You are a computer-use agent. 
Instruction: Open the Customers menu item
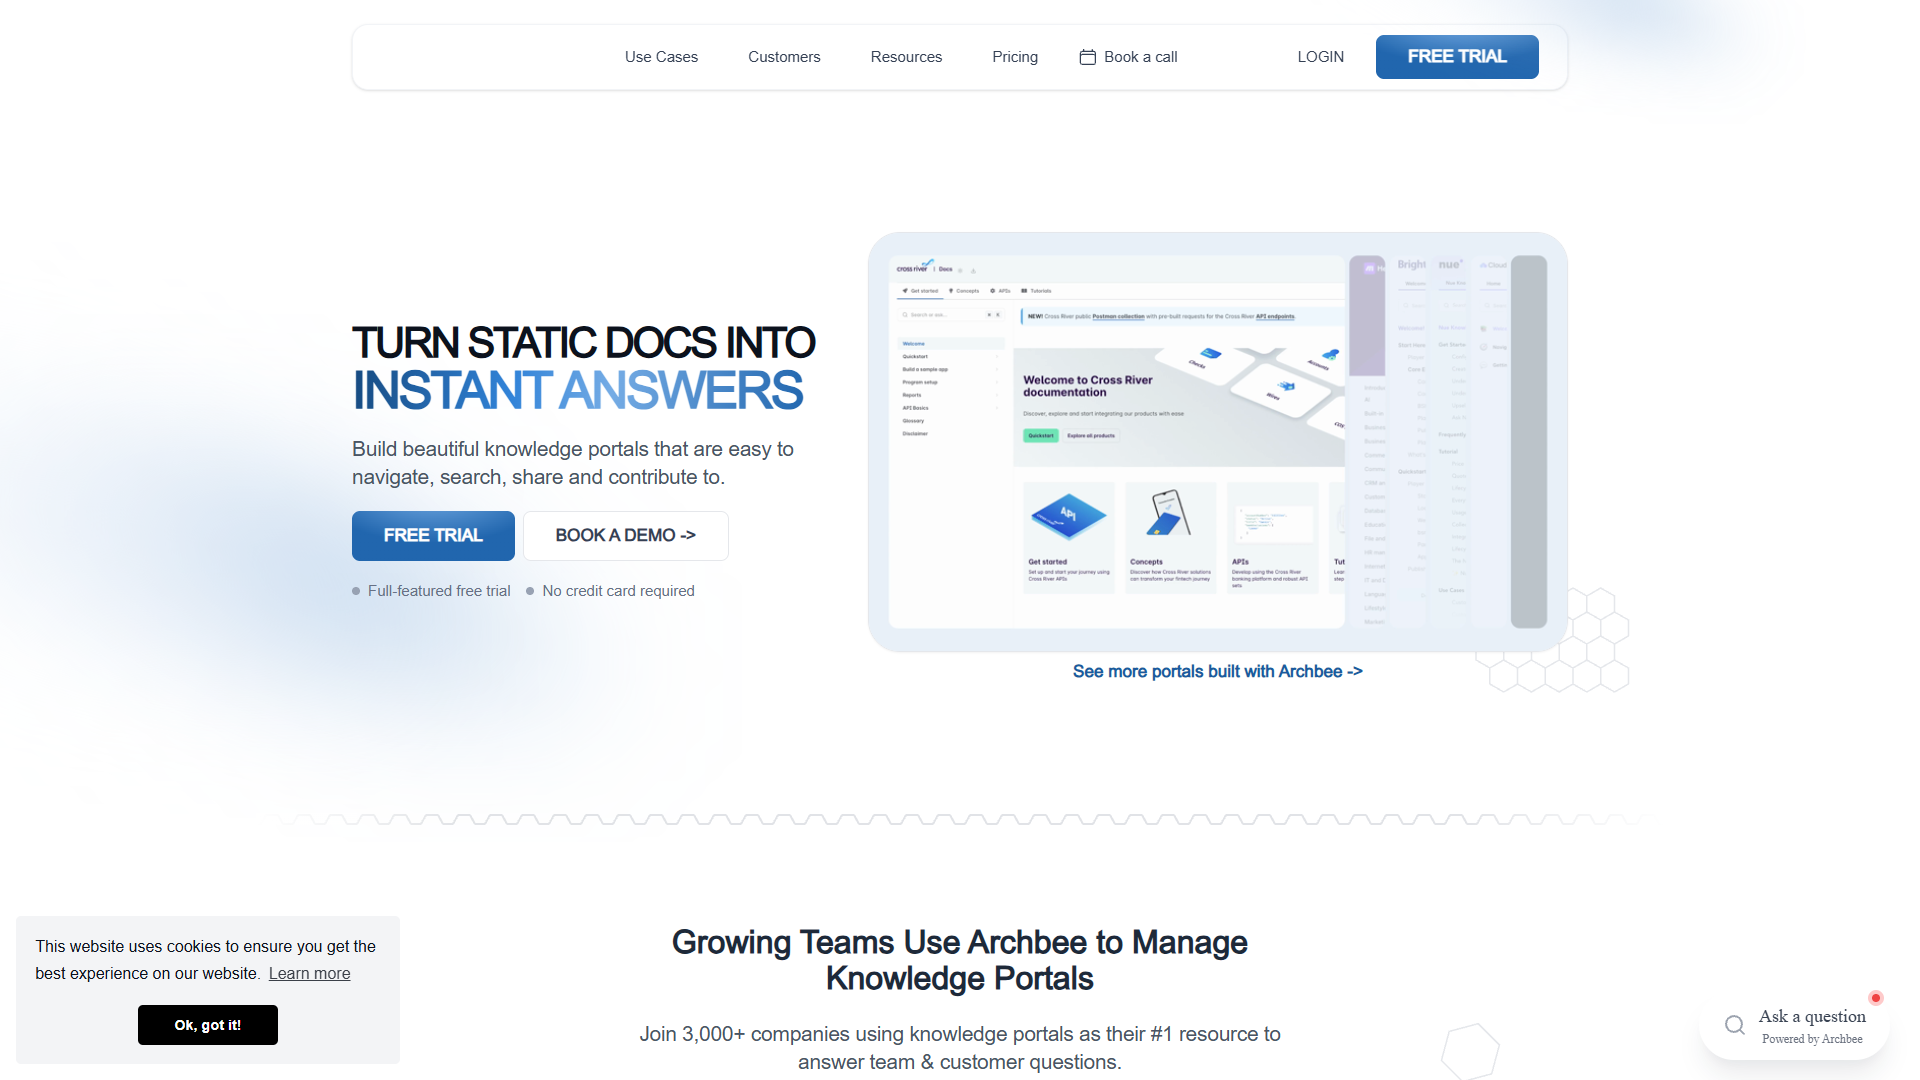(x=784, y=57)
